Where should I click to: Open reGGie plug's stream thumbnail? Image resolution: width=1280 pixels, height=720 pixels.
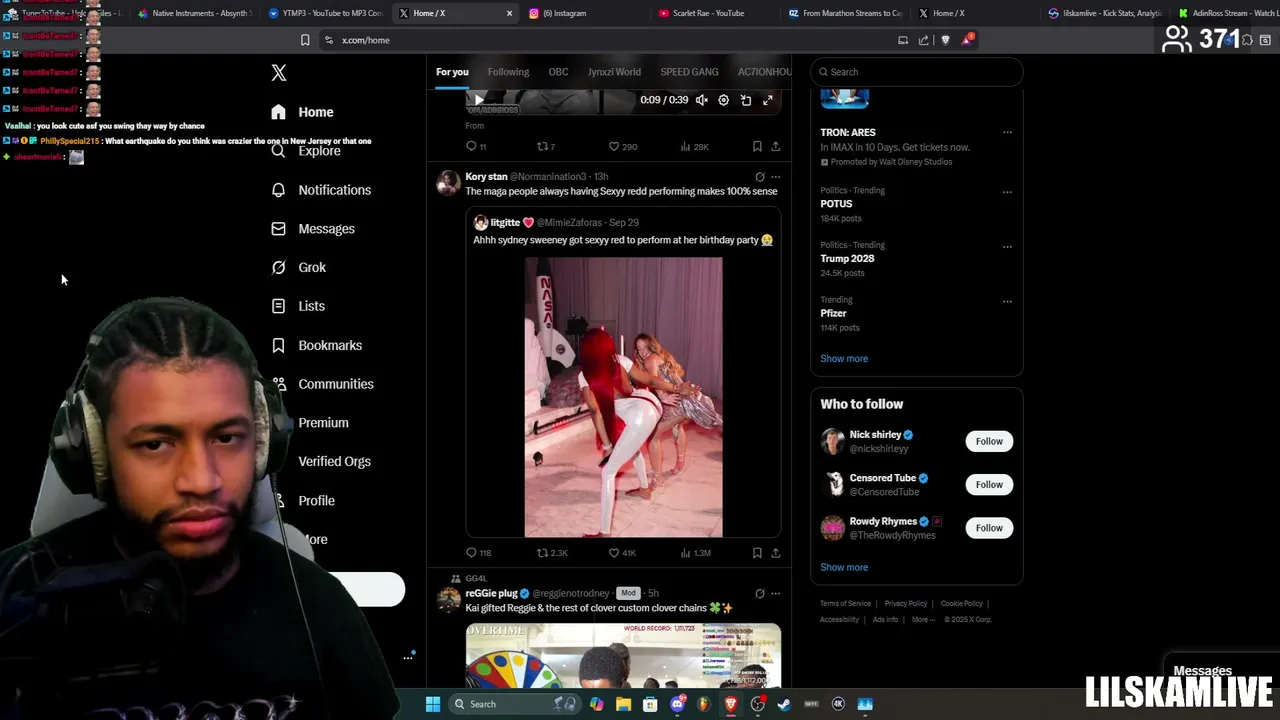(x=623, y=655)
